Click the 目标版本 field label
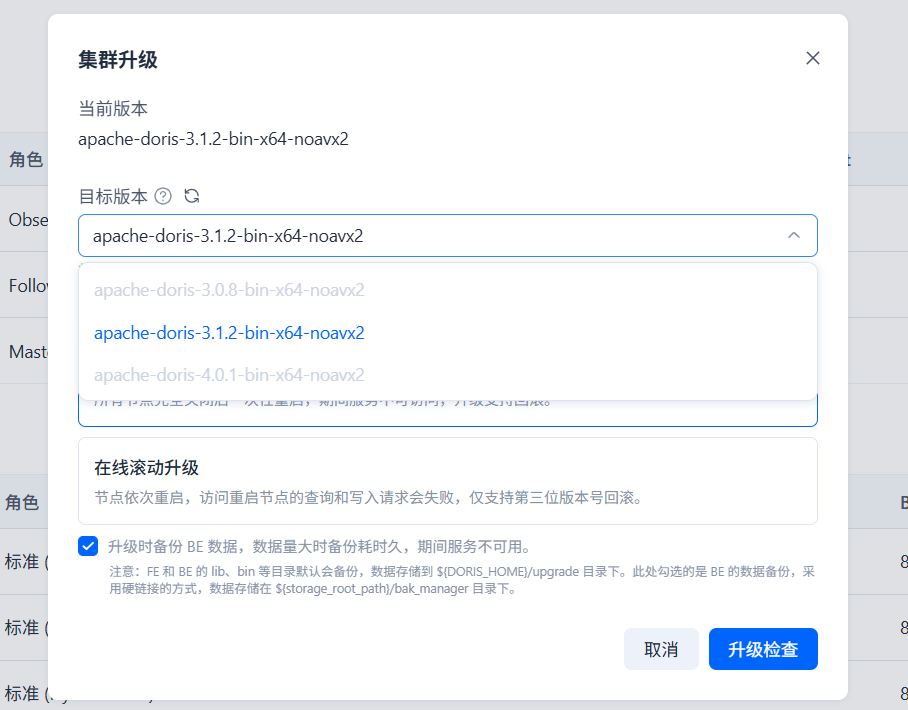This screenshot has height=710, width=908. point(112,196)
